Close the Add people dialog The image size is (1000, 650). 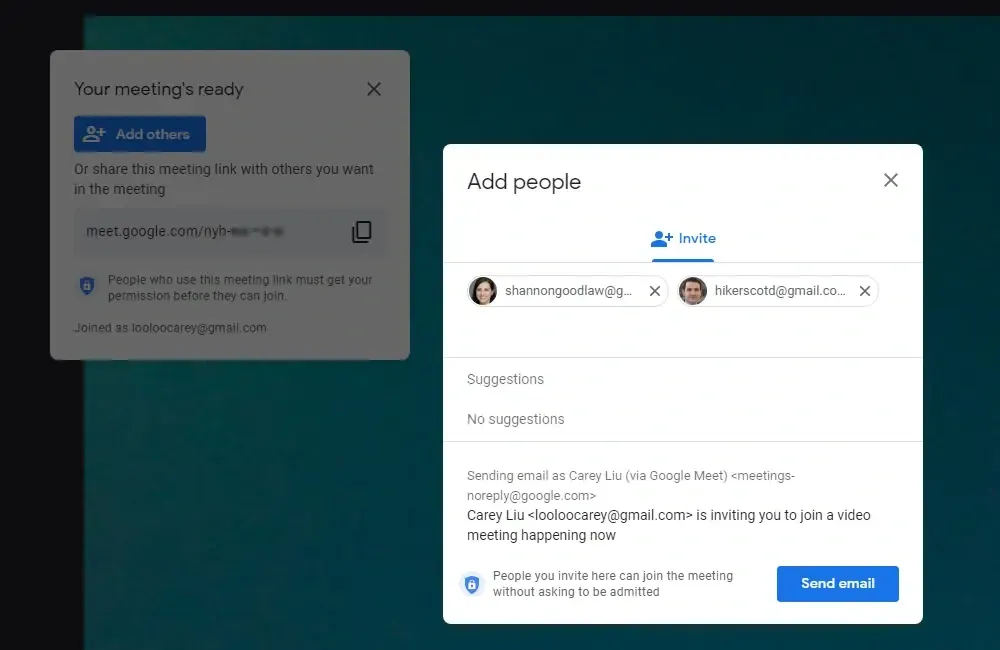coord(890,181)
